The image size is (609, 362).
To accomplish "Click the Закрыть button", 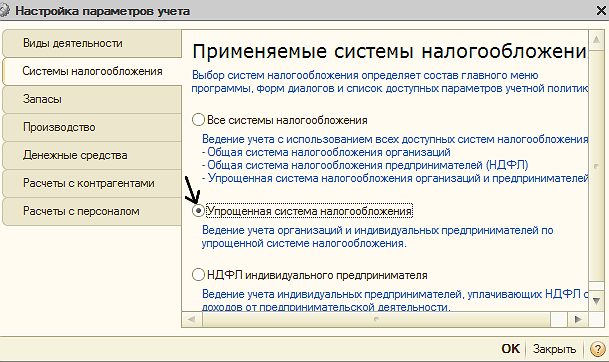I will click(x=554, y=349).
